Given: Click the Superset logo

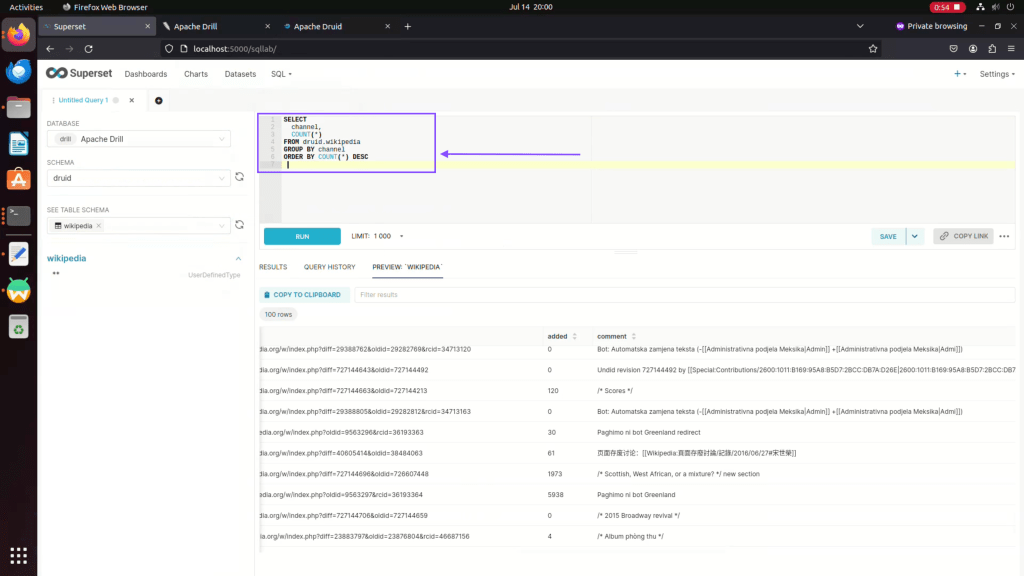Looking at the screenshot, I should pyautogui.click(x=79, y=73).
